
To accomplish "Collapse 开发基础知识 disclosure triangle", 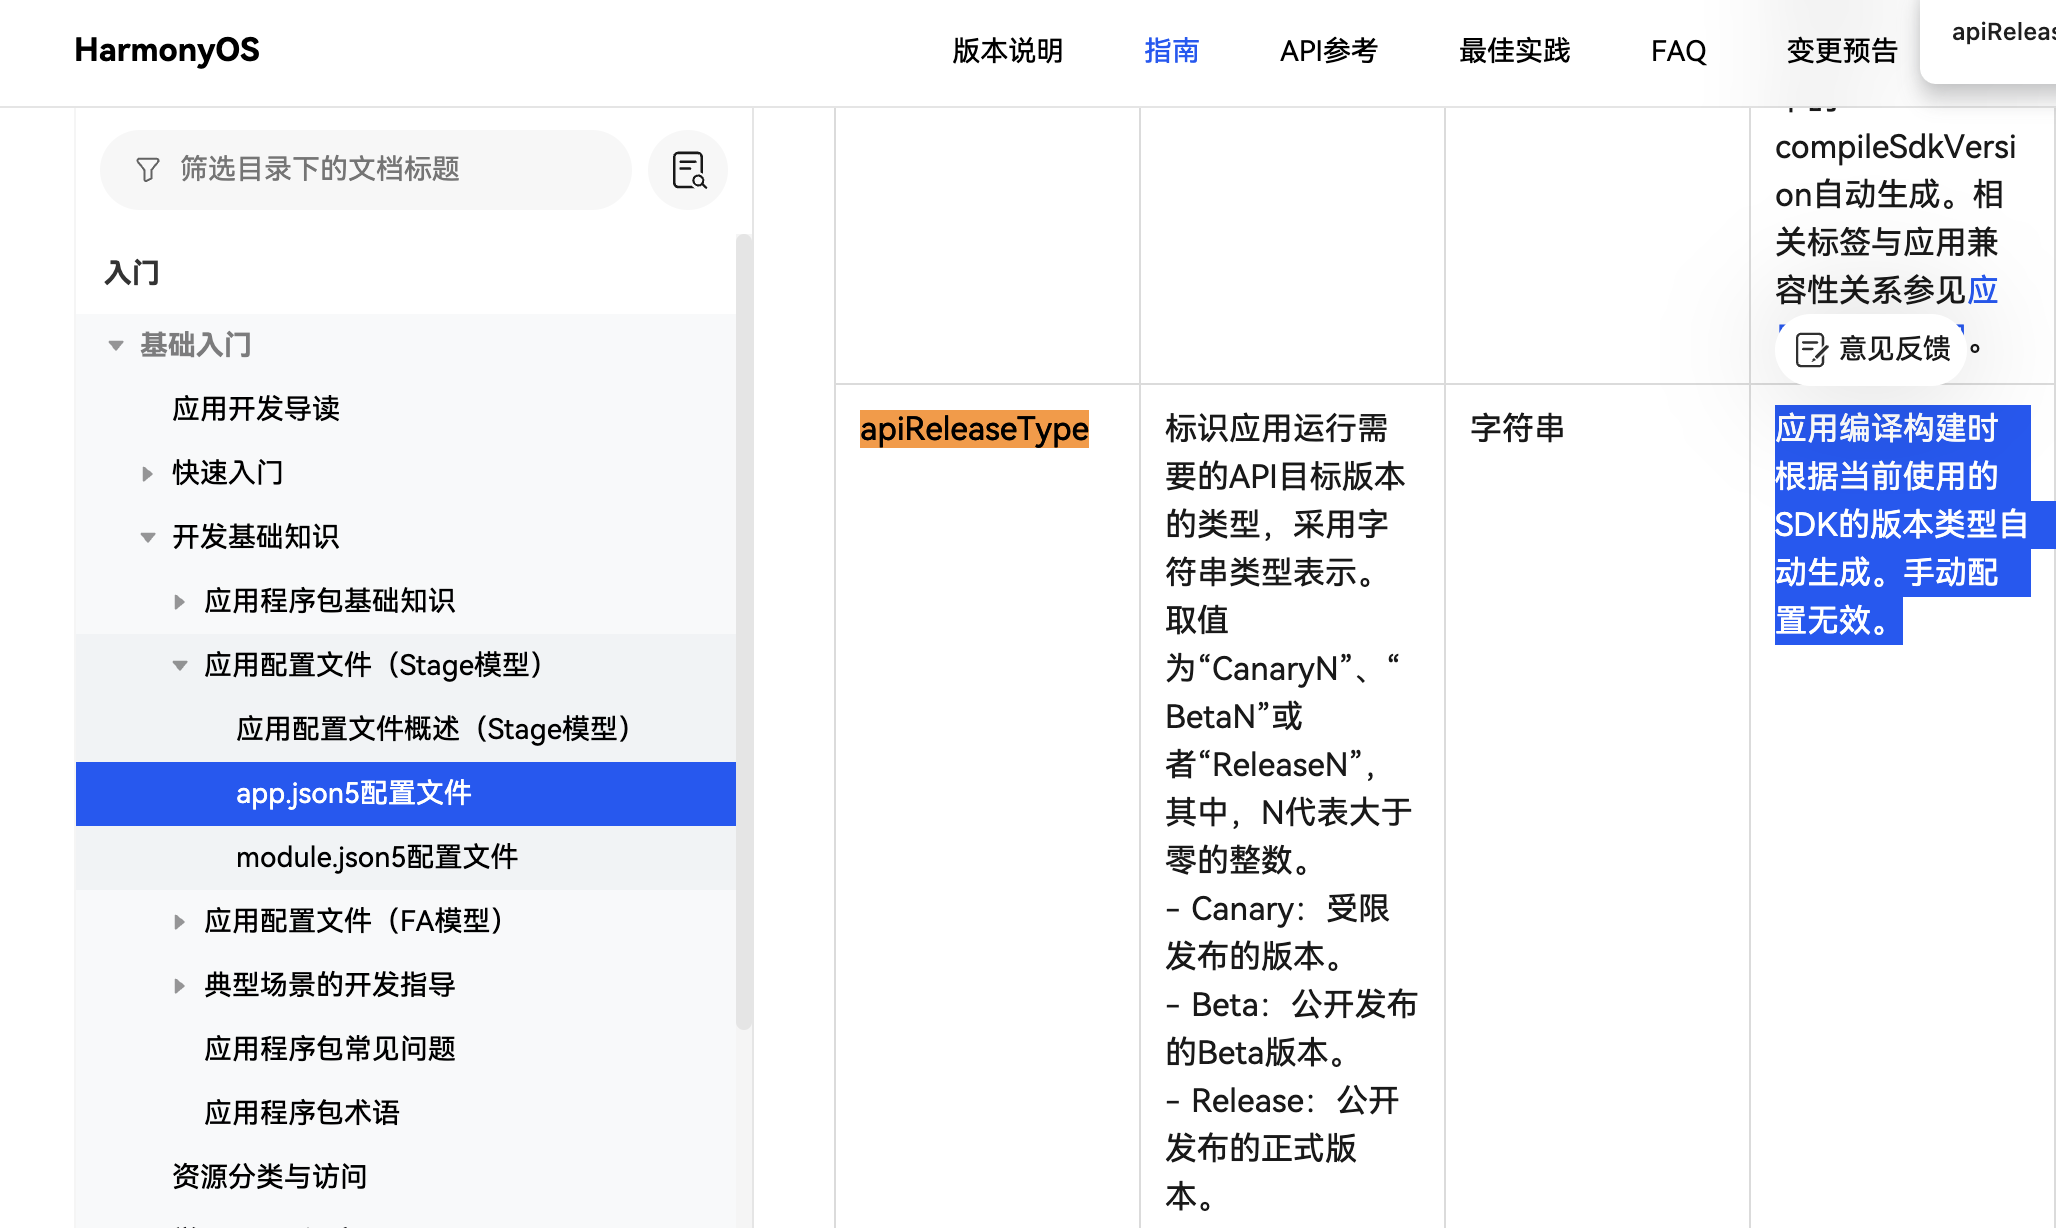I will pyautogui.click(x=148, y=538).
